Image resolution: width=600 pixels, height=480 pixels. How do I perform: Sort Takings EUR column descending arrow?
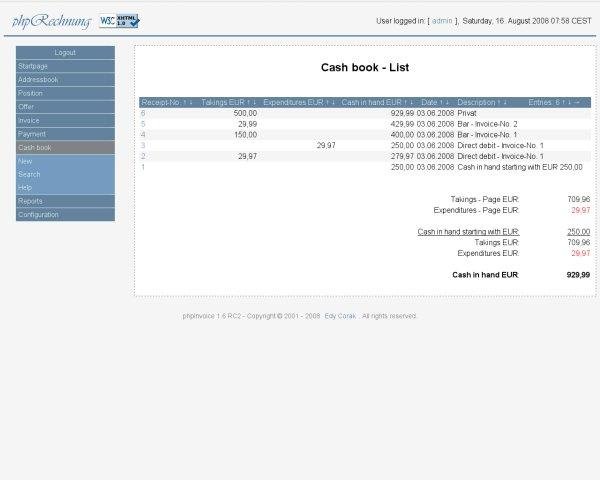[x=255, y=102]
